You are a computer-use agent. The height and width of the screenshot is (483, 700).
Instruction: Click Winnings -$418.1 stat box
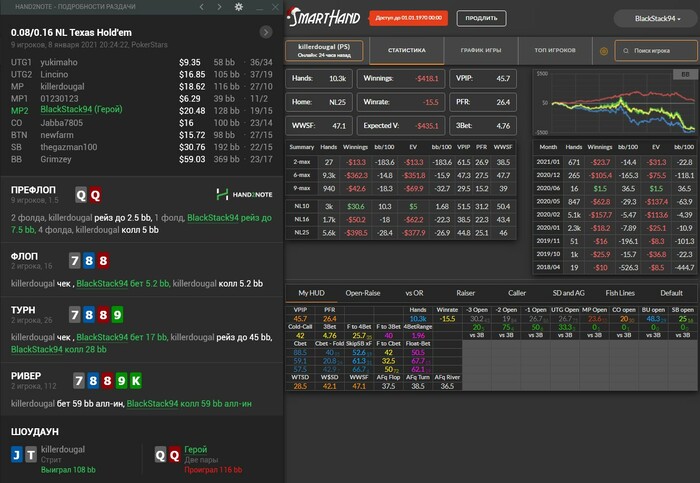point(401,79)
